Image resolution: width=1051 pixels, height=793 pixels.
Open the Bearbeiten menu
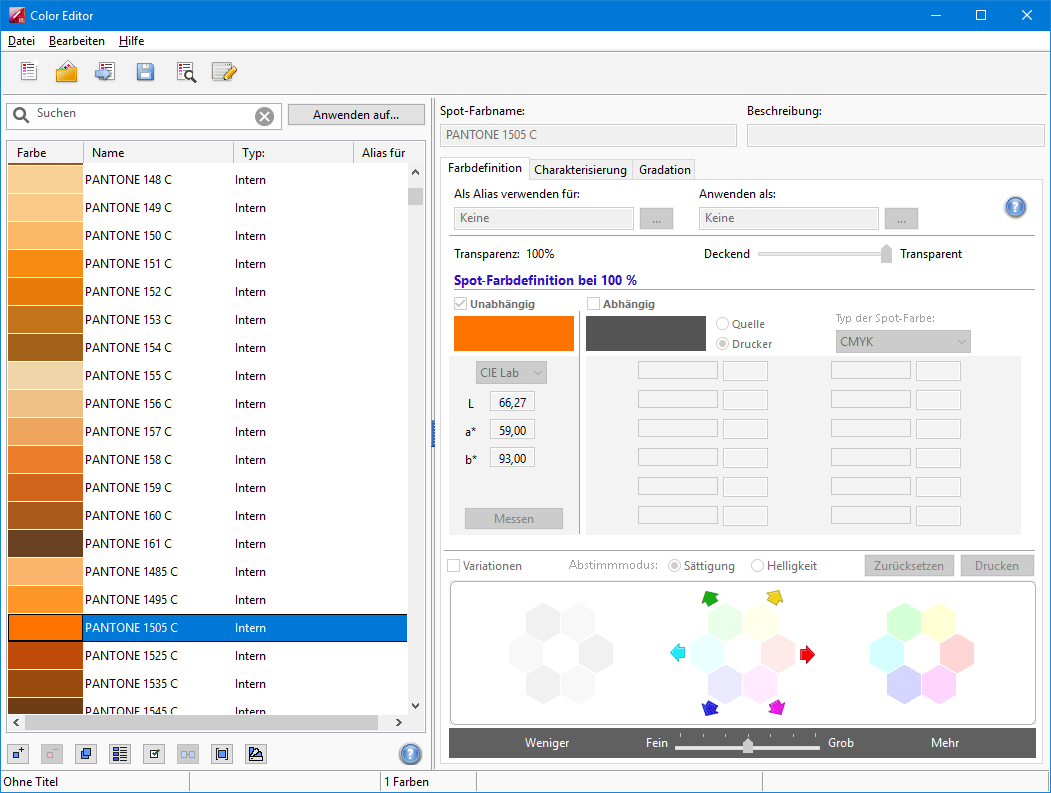(76, 41)
